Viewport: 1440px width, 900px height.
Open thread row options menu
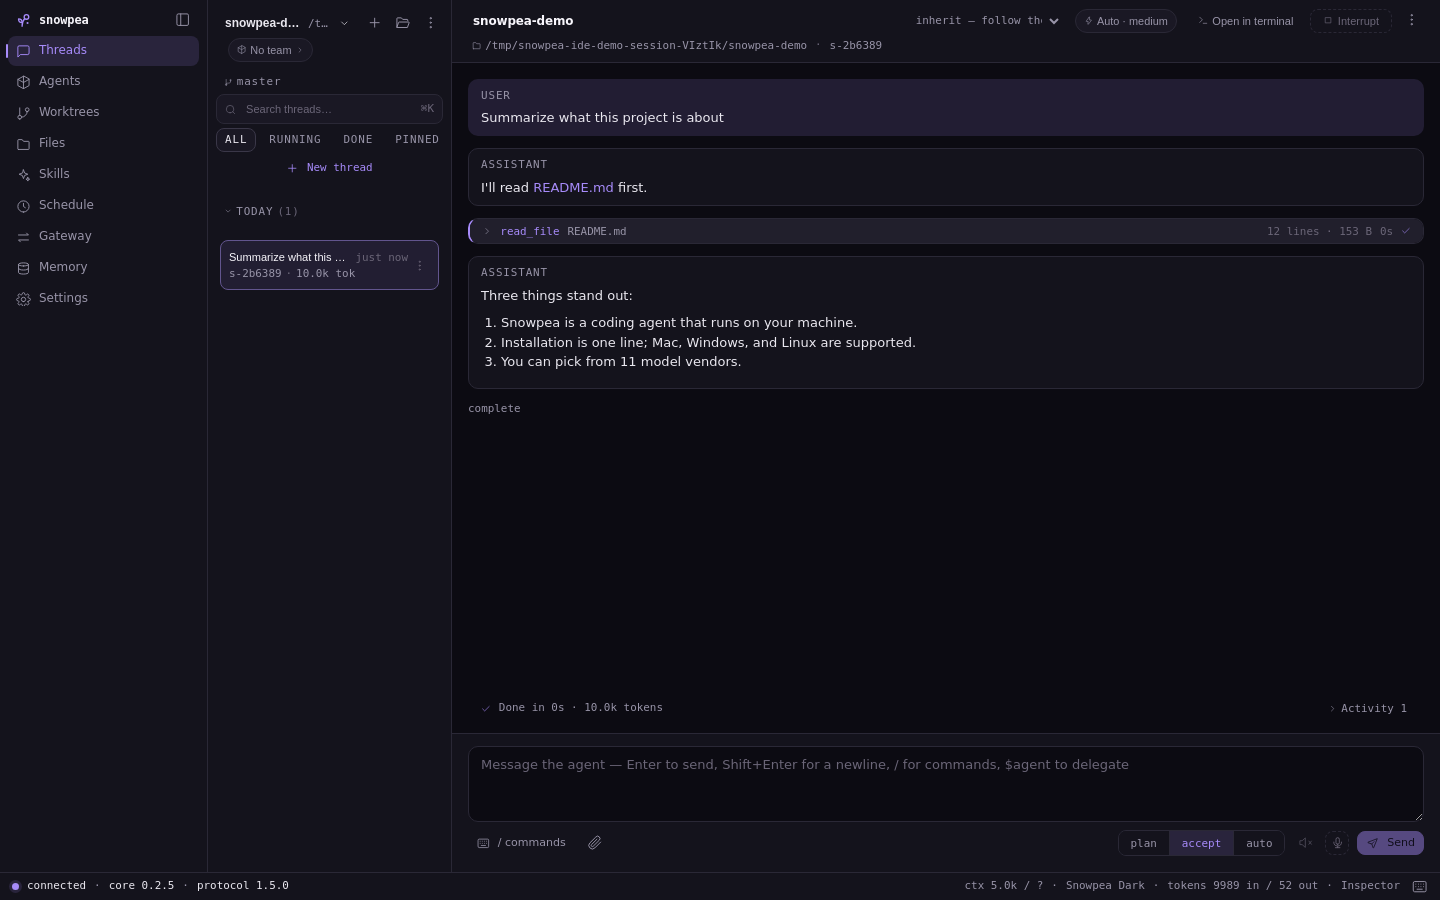point(420,265)
